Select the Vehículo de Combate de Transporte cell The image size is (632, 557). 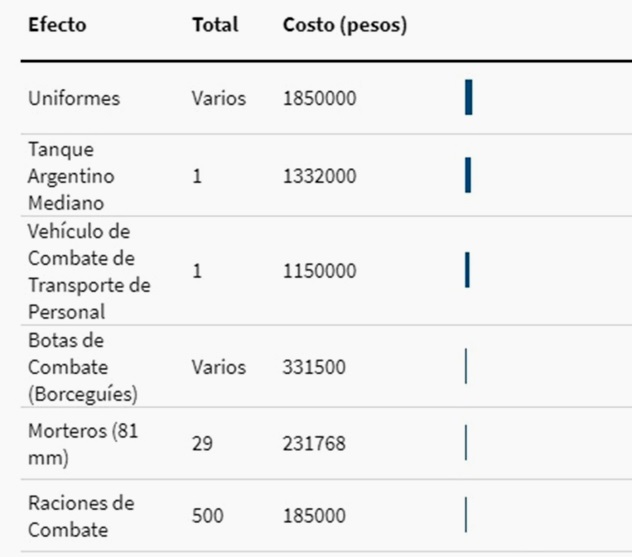[89, 271]
